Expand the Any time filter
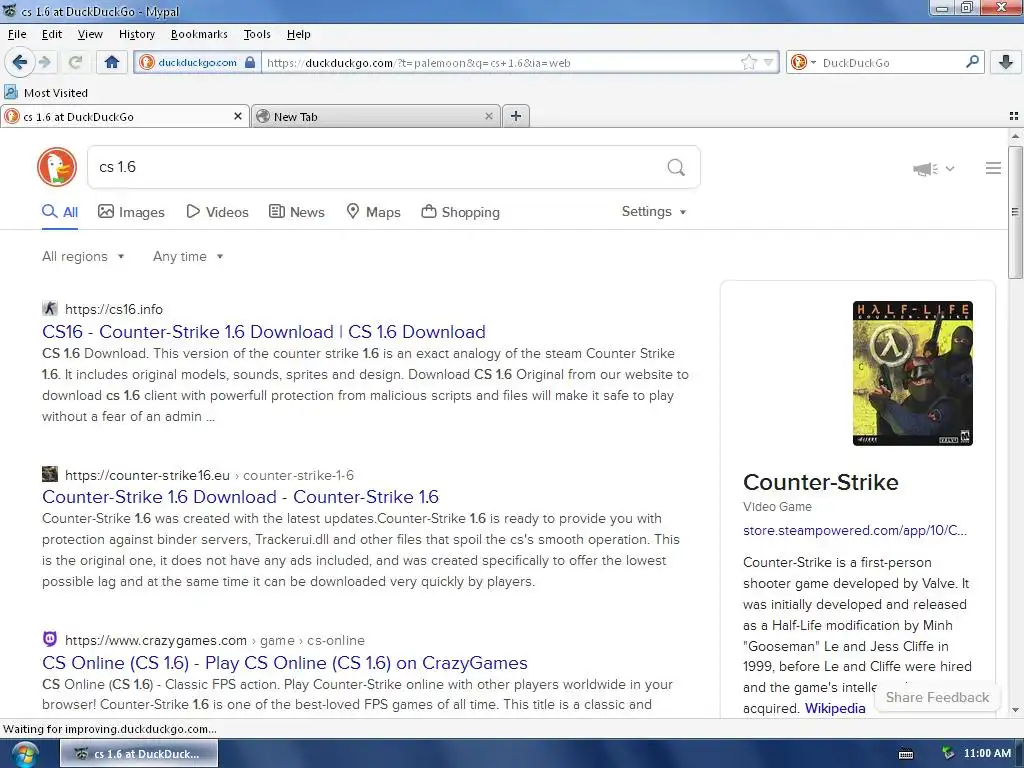 (x=188, y=257)
